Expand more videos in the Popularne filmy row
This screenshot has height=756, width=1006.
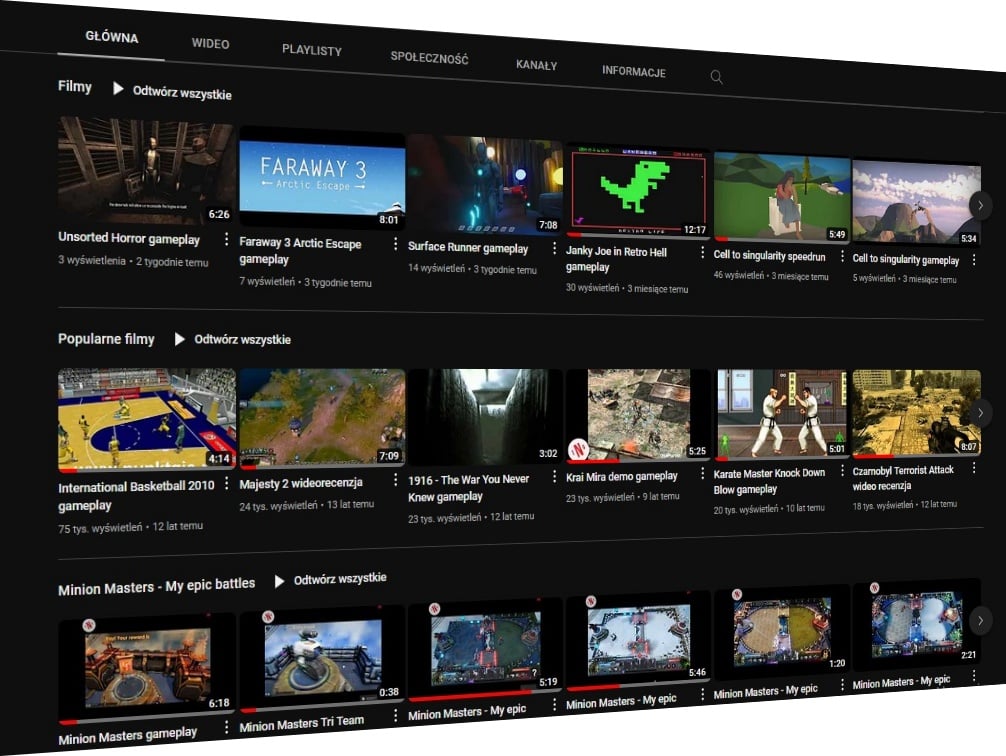coord(981,413)
